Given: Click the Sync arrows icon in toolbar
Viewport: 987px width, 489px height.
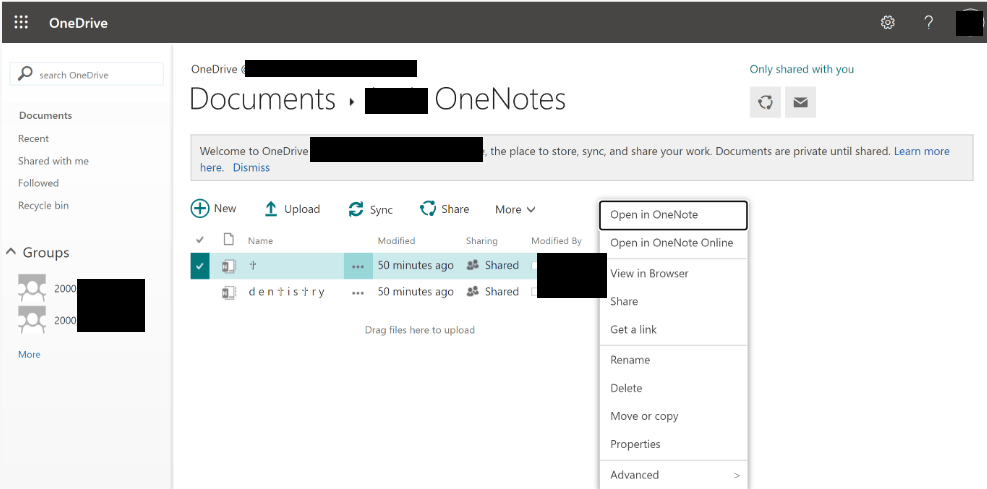Looking at the screenshot, I should pyautogui.click(x=356, y=209).
